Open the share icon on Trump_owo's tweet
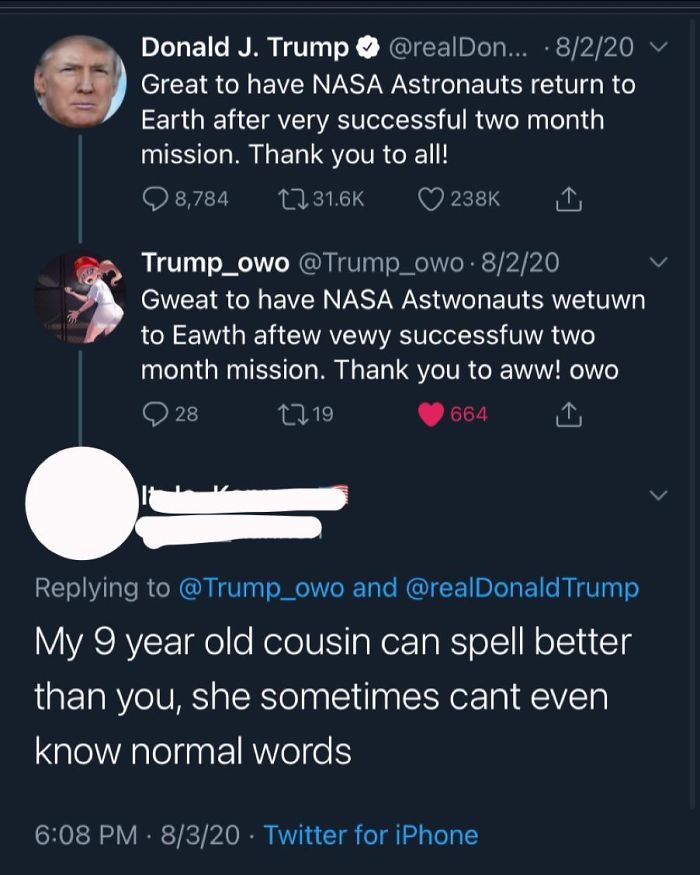 pyautogui.click(x=568, y=414)
